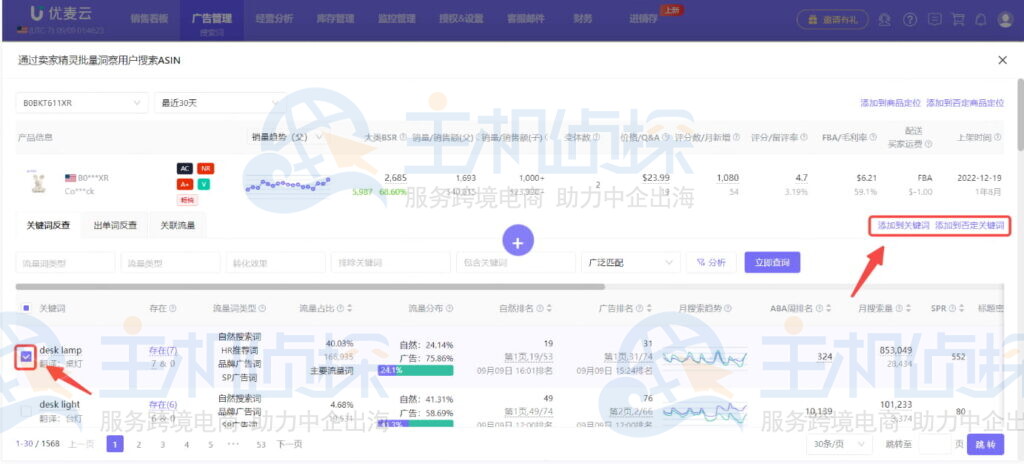This screenshot has width=1024, height=464.
Task: Click info icon beside 大类BSR column
Action: click(x=403, y=137)
